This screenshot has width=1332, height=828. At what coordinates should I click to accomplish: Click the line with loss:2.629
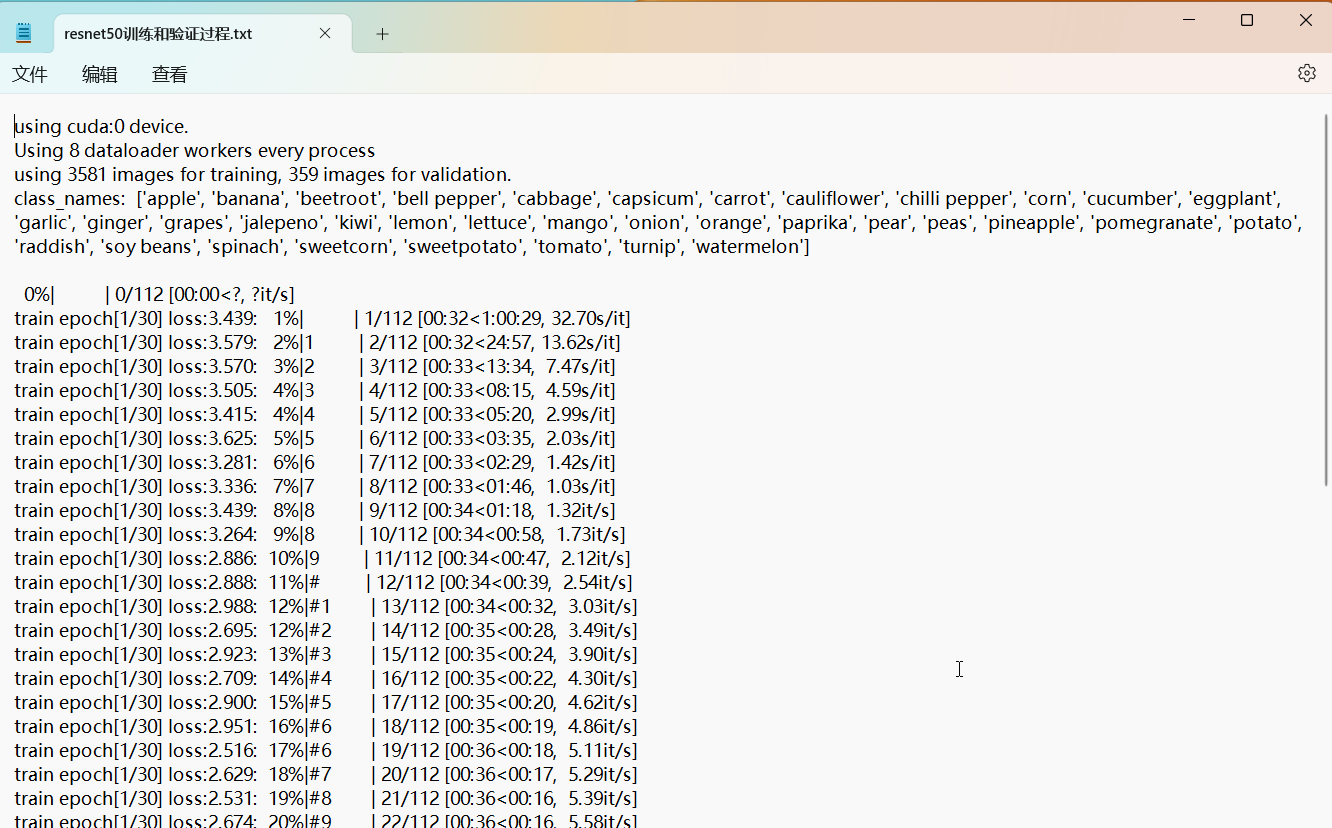pos(326,775)
